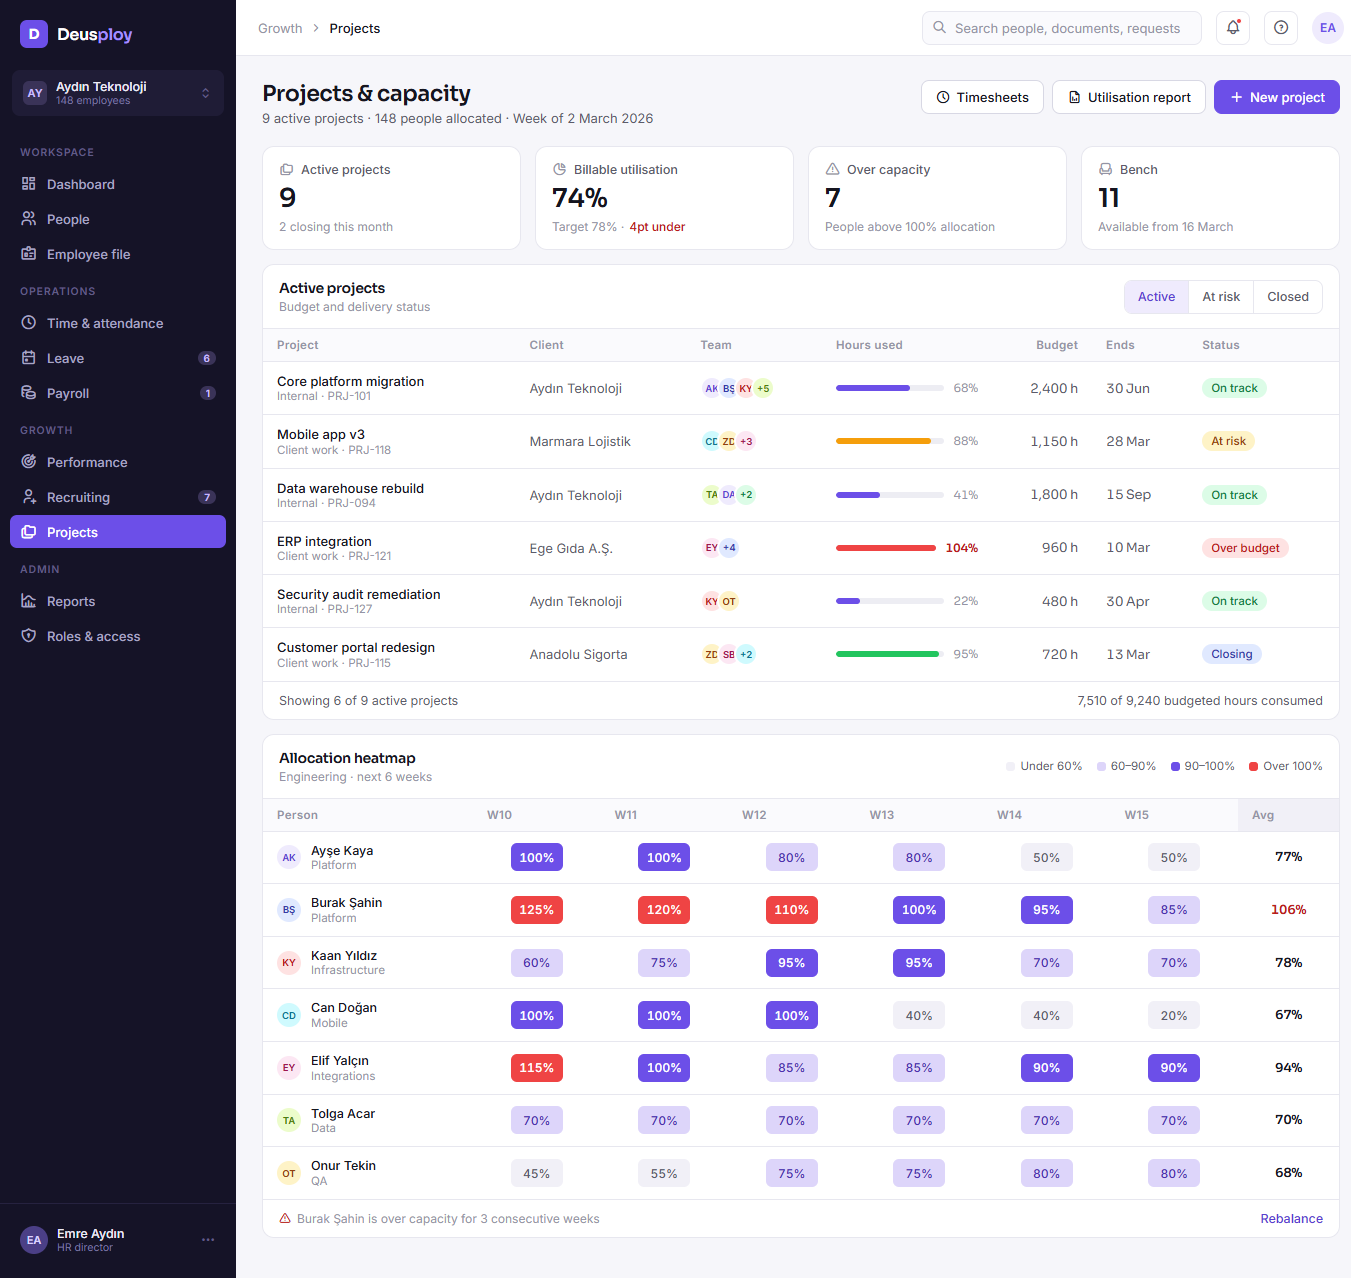Click the help question mark icon
This screenshot has height=1278, width=1351.
1281,28
